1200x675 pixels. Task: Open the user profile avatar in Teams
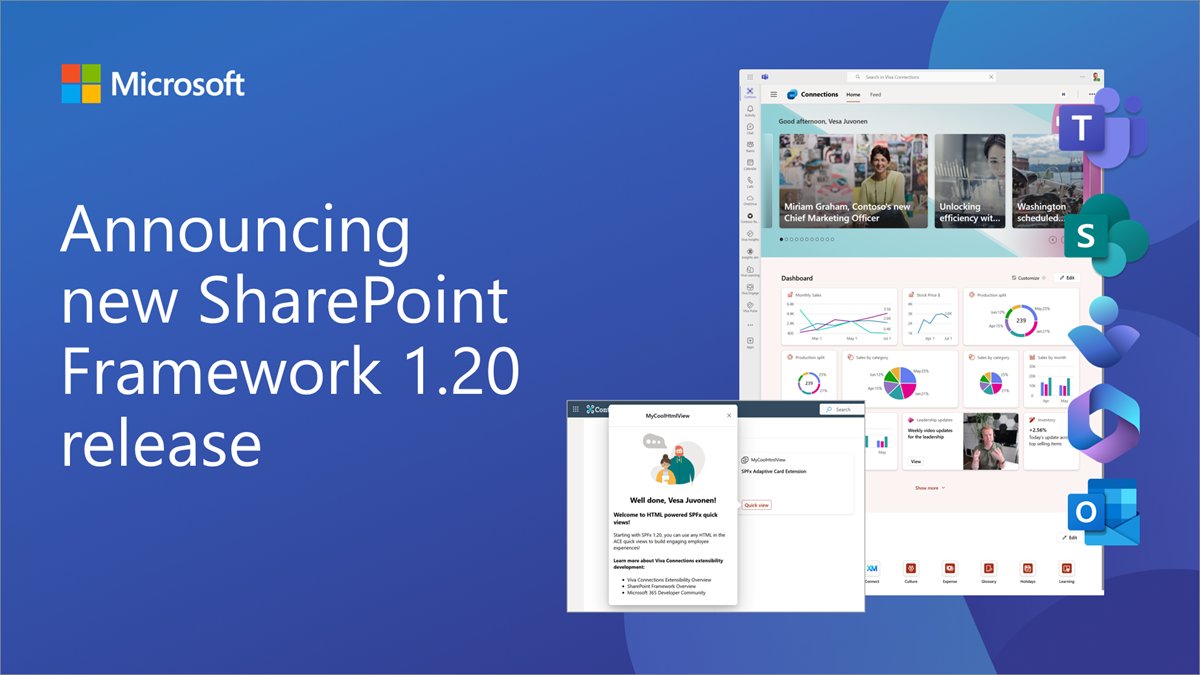[x=1096, y=77]
